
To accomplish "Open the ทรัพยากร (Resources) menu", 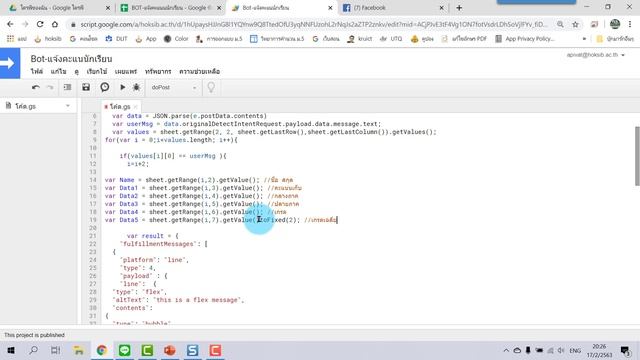I will 158,71.
